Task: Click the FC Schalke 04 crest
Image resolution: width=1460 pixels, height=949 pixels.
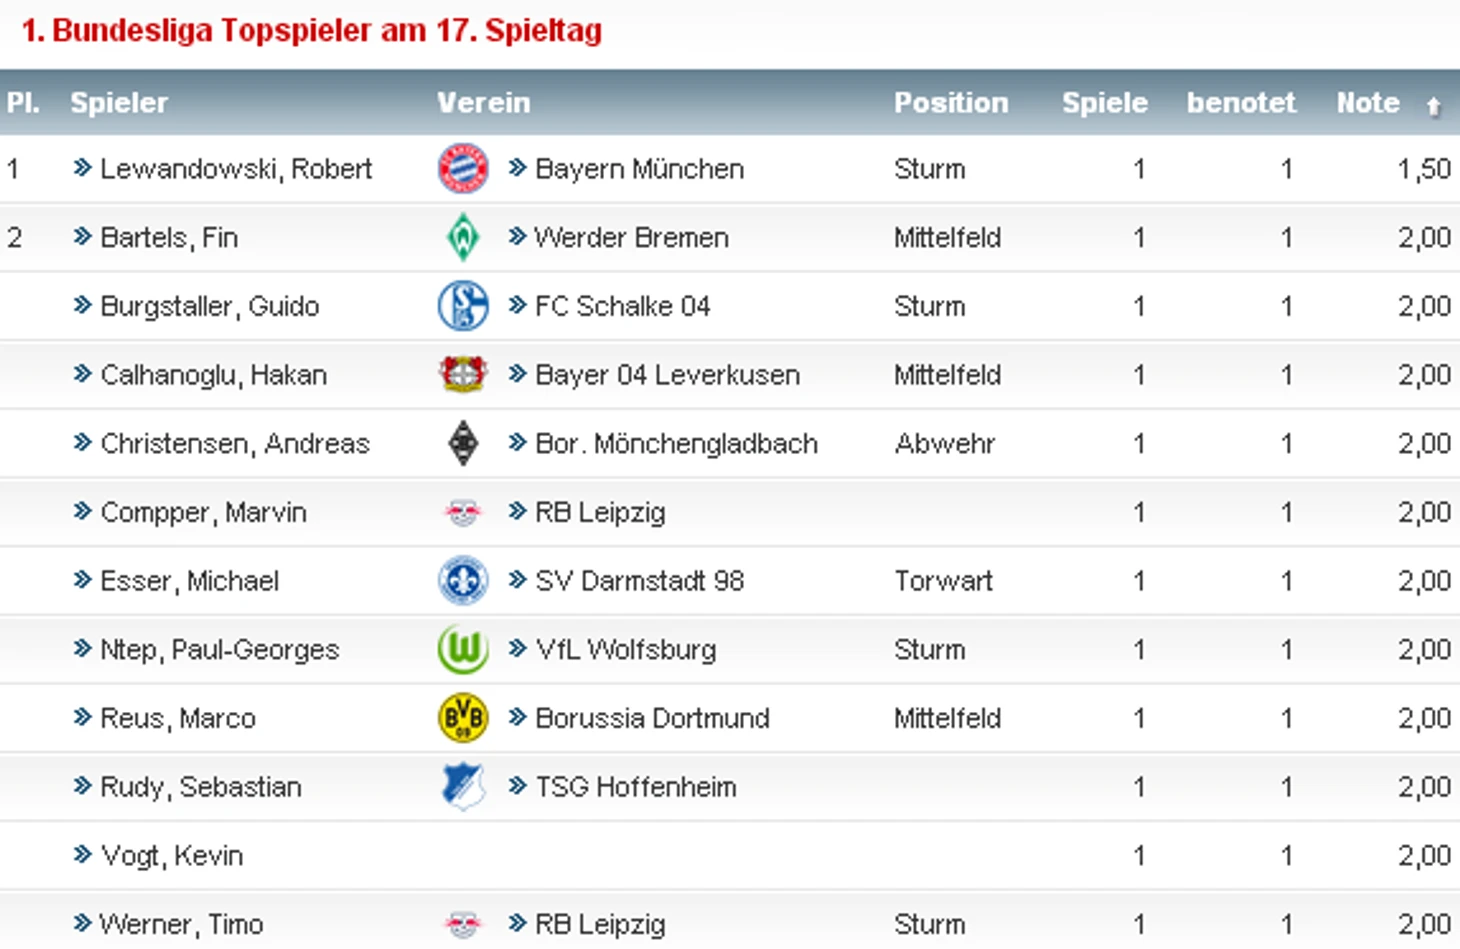Action: pyautogui.click(x=463, y=306)
